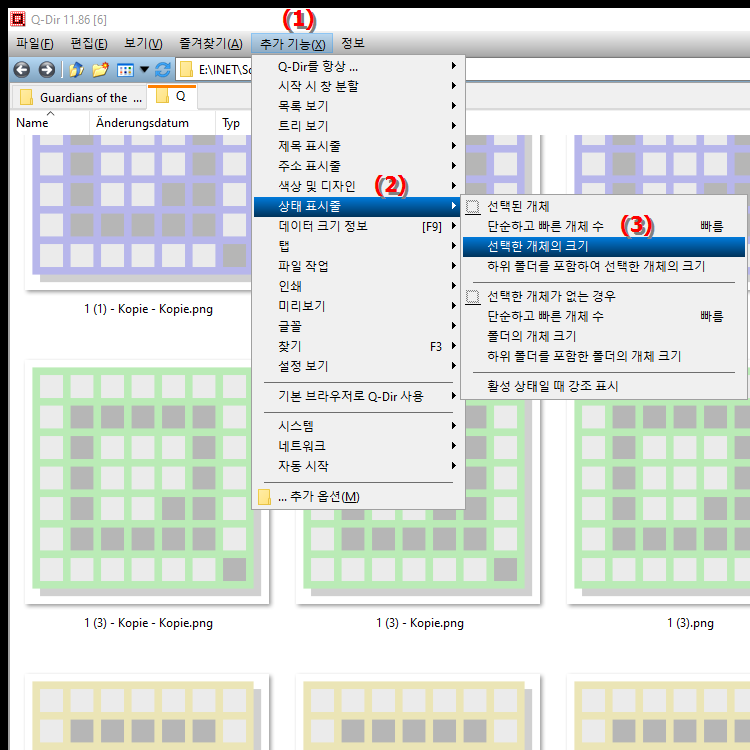Image resolution: width=750 pixels, height=750 pixels.
Task: Select thumbnail 1 (1) - Kopie - Kopie.png
Action: click(139, 212)
